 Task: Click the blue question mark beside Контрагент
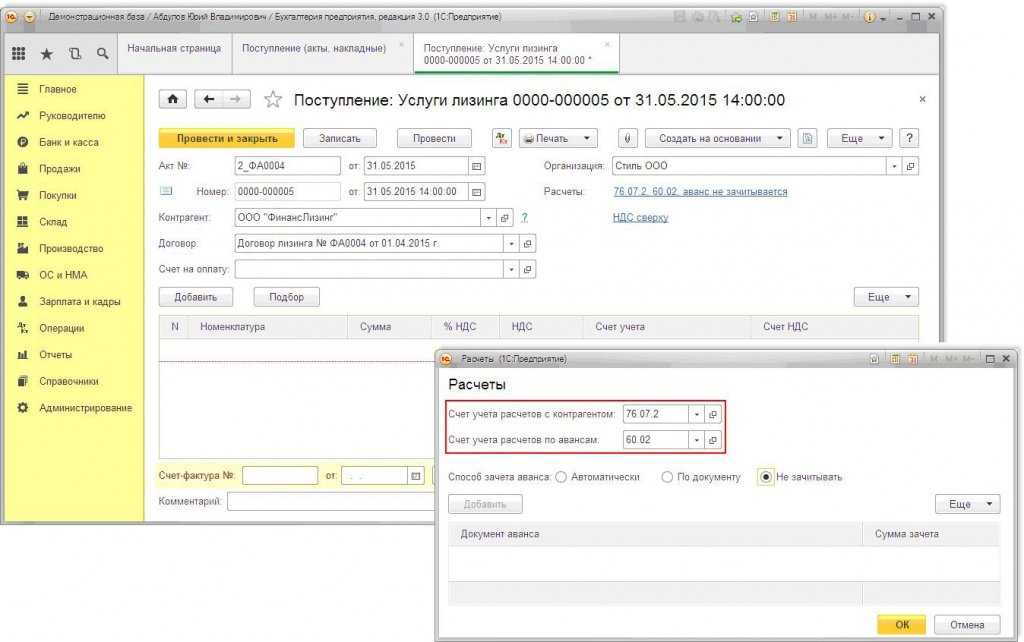pos(524,217)
